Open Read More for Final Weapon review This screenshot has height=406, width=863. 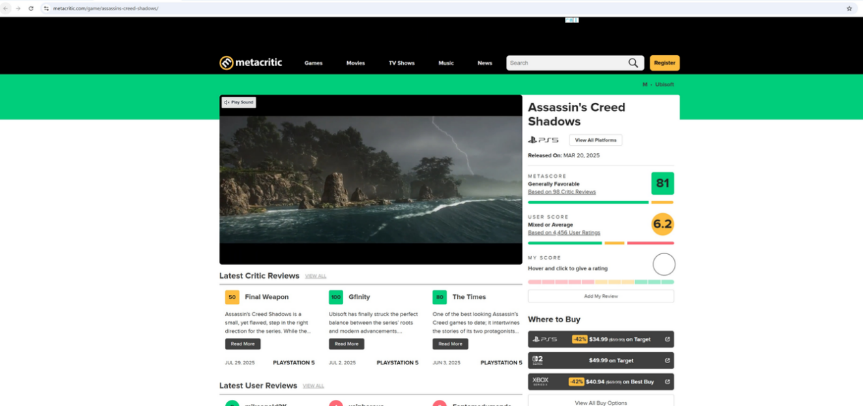point(243,344)
